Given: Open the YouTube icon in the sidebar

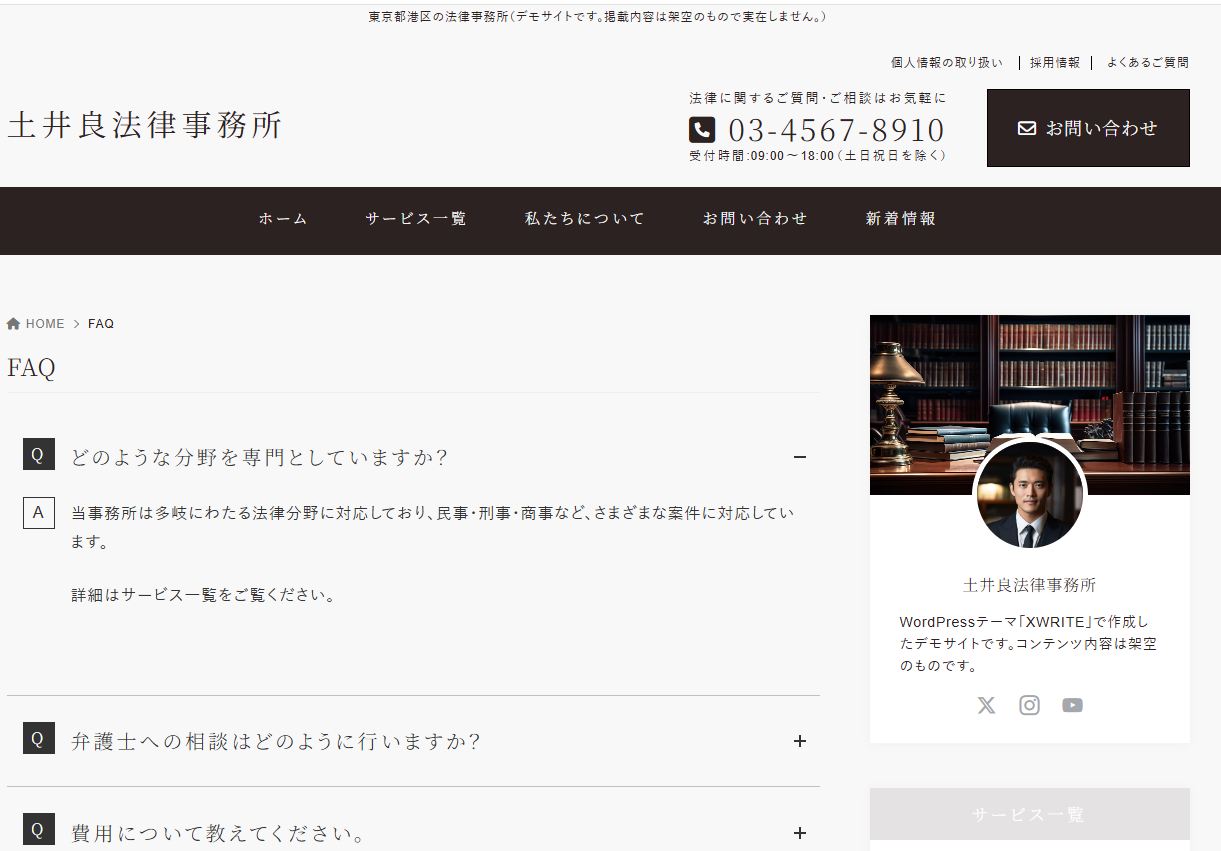Looking at the screenshot, I should [x=1072, y=705].
